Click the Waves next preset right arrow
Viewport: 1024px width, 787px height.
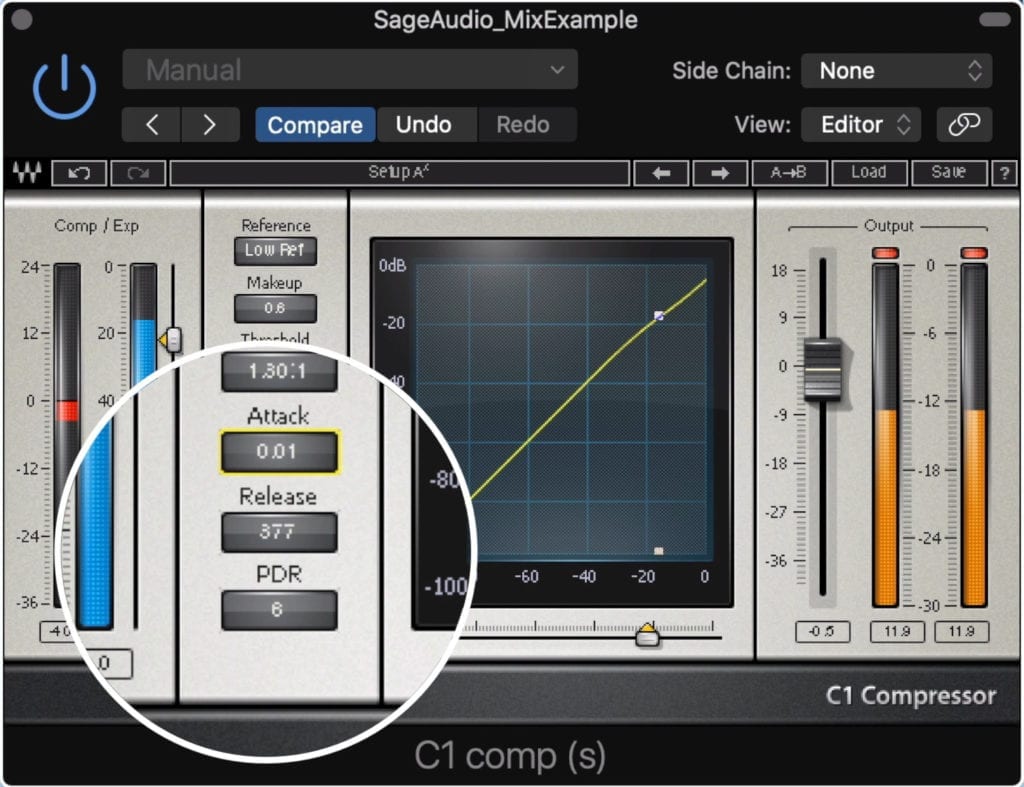(x=720, y=173)
